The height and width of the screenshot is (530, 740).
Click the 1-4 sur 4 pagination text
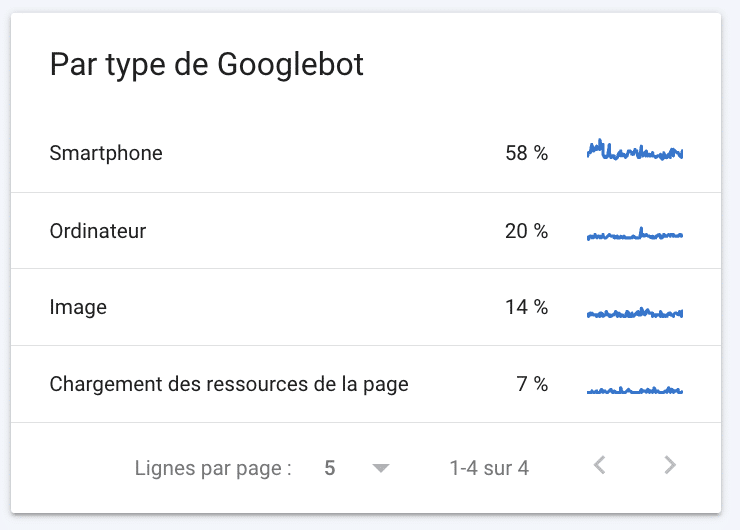pyautogui.click(x=489, y=468)
